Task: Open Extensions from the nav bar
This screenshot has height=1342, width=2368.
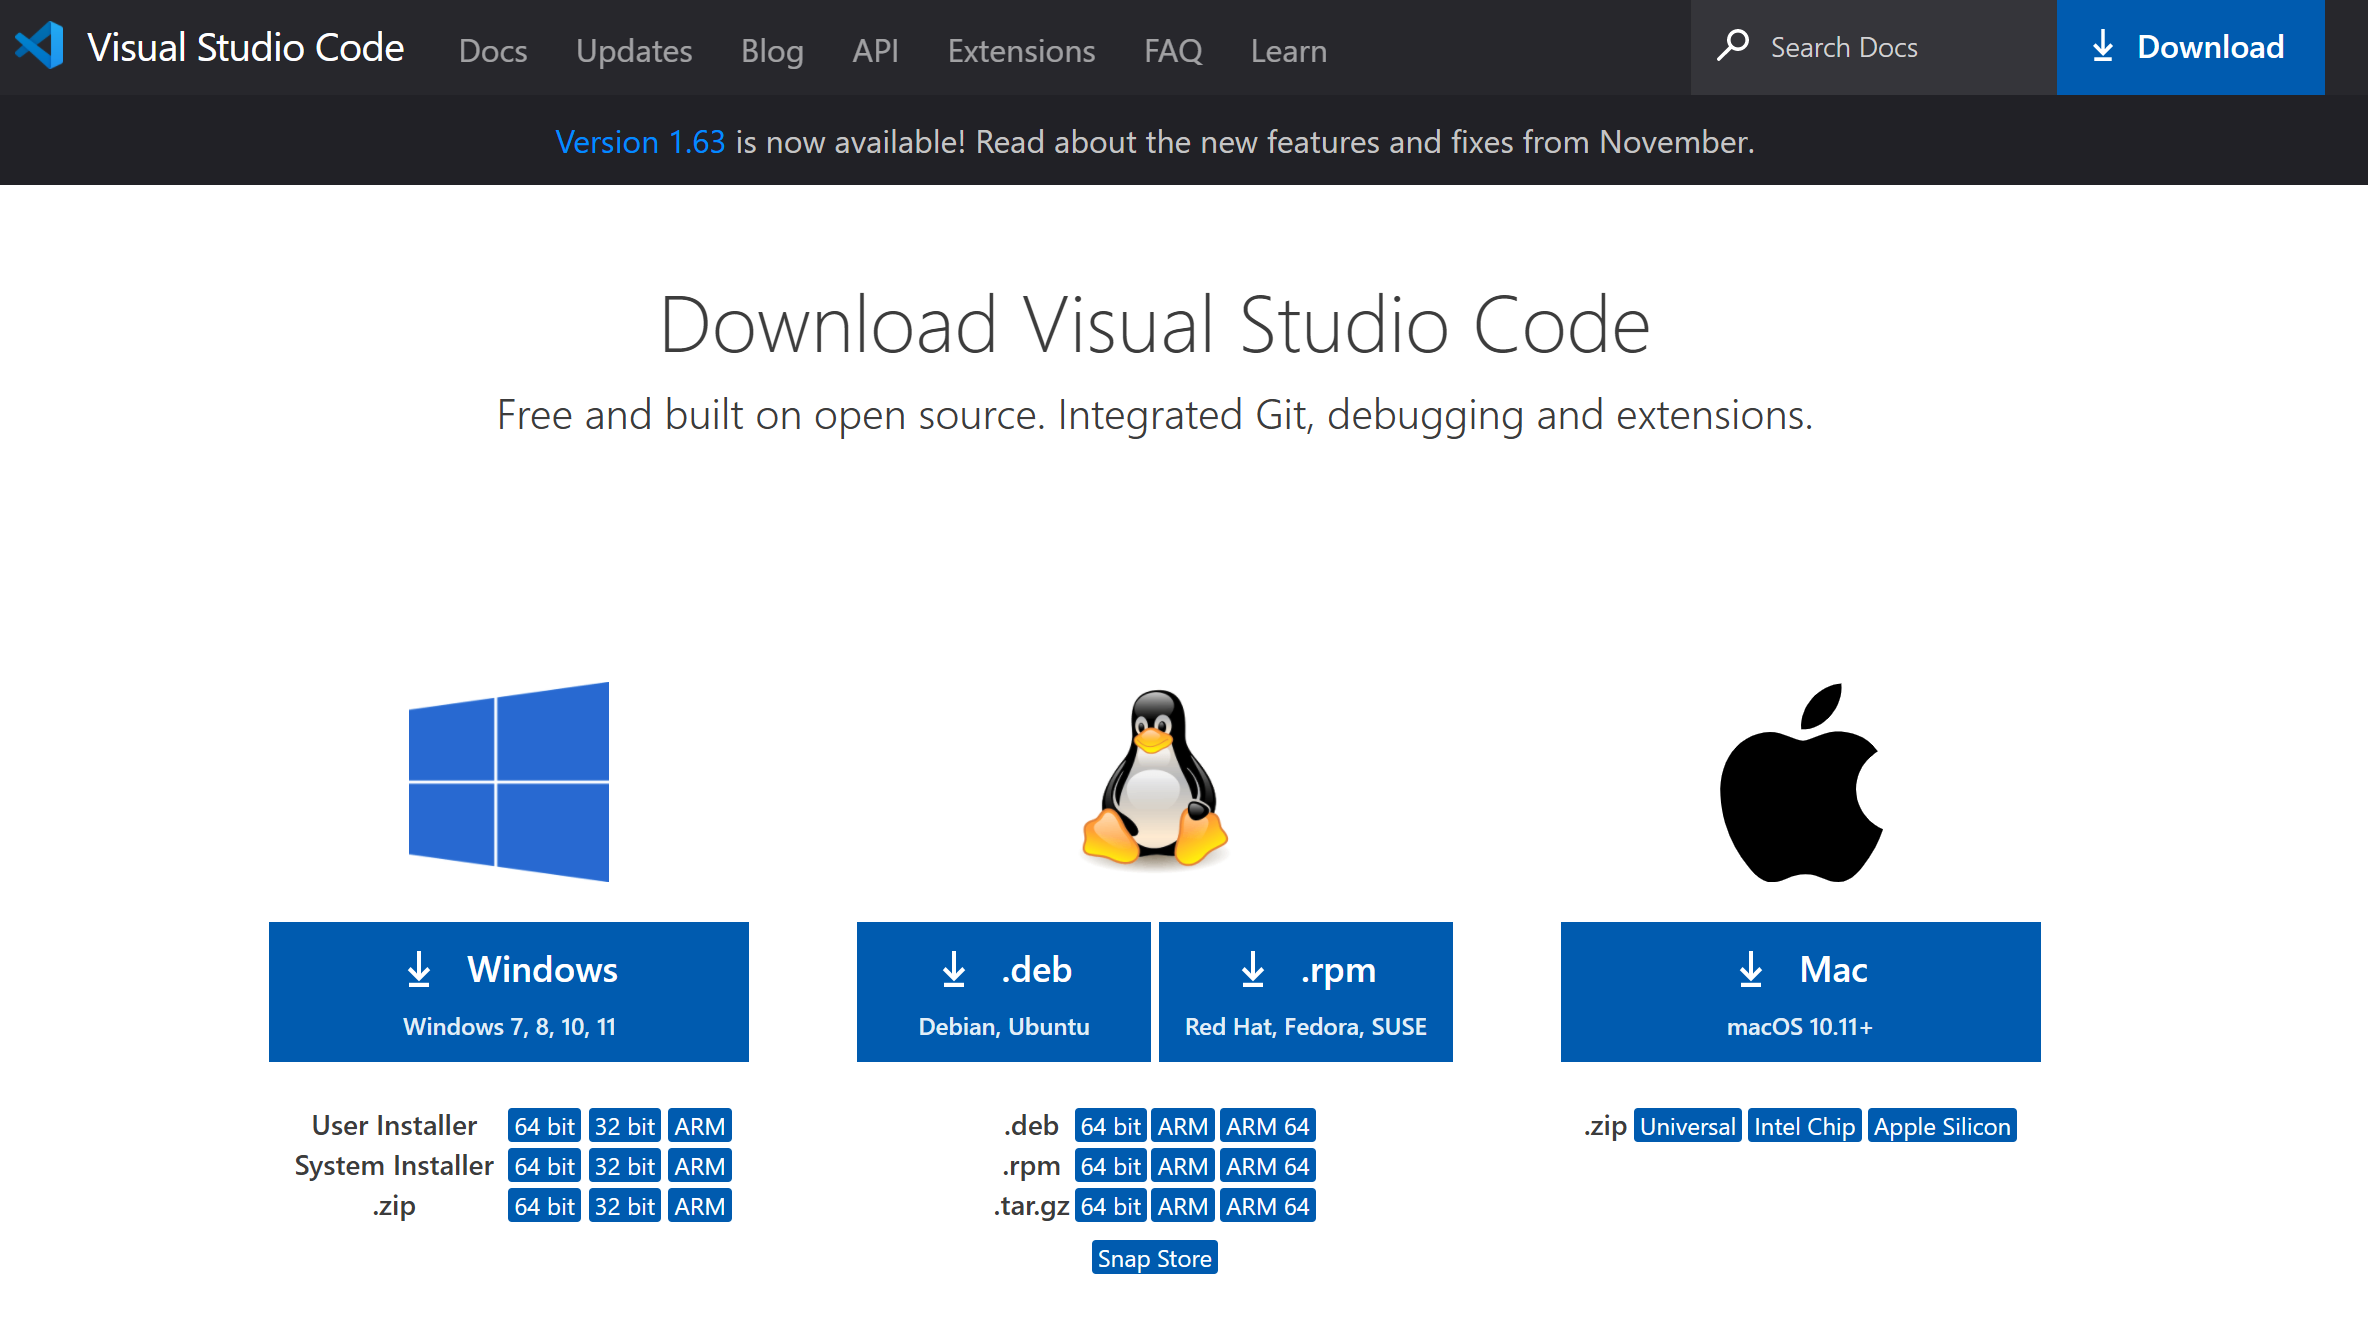Action: coord(1021,50)
